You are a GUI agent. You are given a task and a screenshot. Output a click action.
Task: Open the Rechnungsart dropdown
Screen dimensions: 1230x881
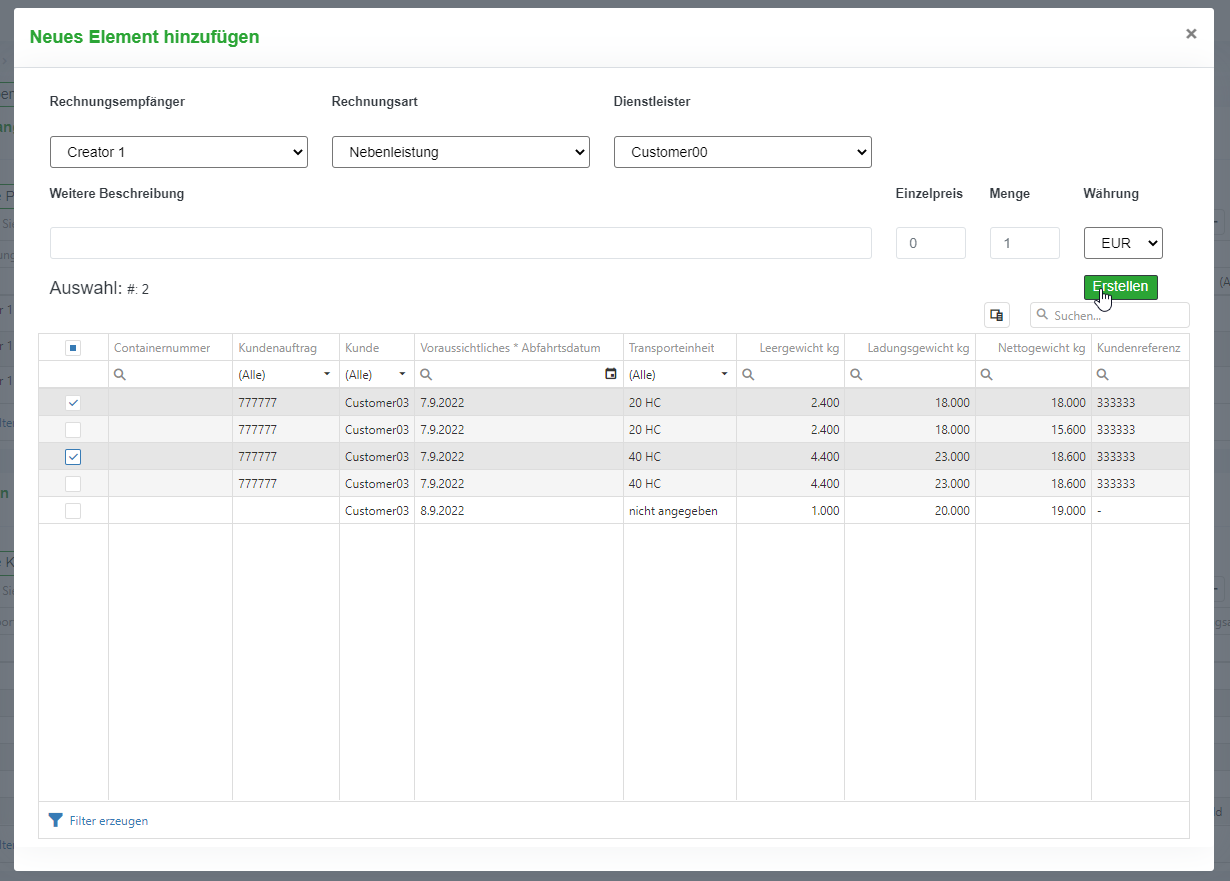(461, 152)
